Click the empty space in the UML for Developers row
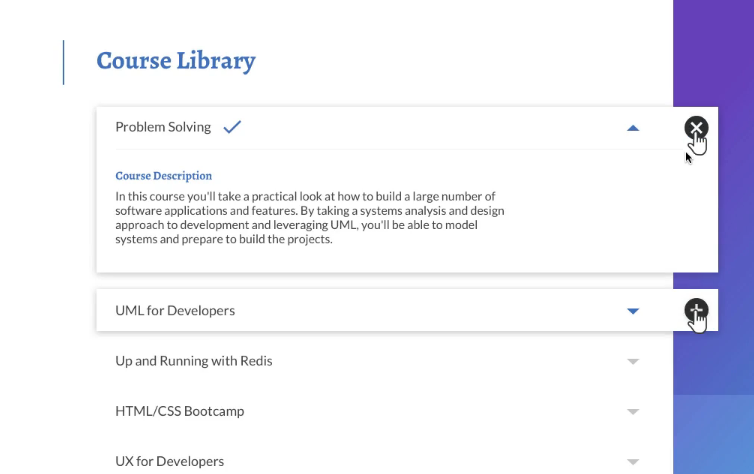This screenshot has width=754, height=474. point(420,311)
